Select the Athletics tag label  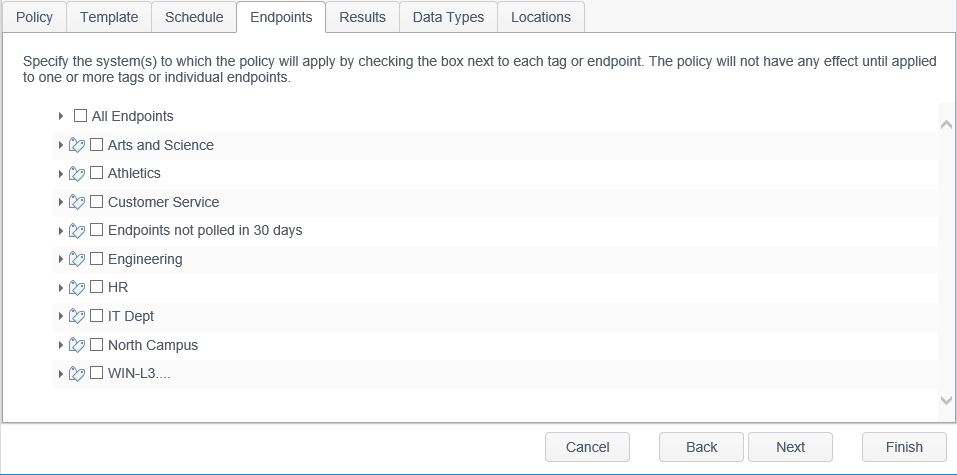134,174
